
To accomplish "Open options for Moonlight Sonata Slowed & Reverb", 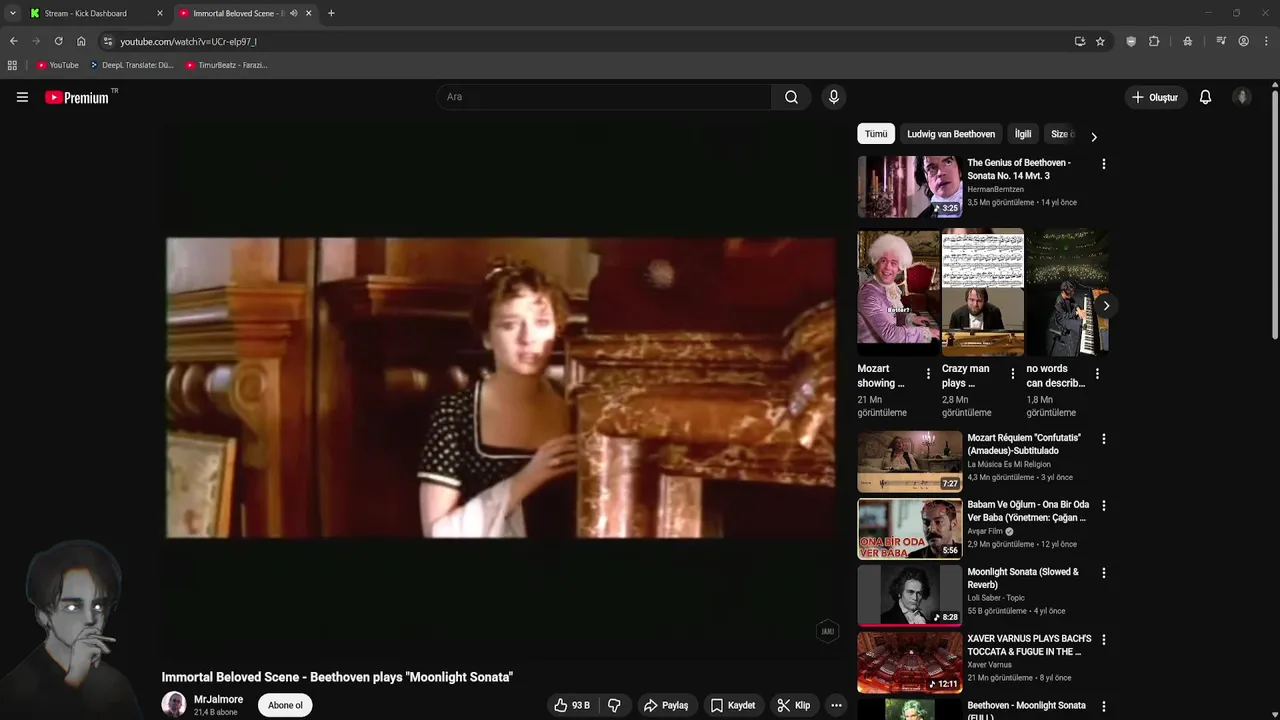I will [x=1103, y=573].
